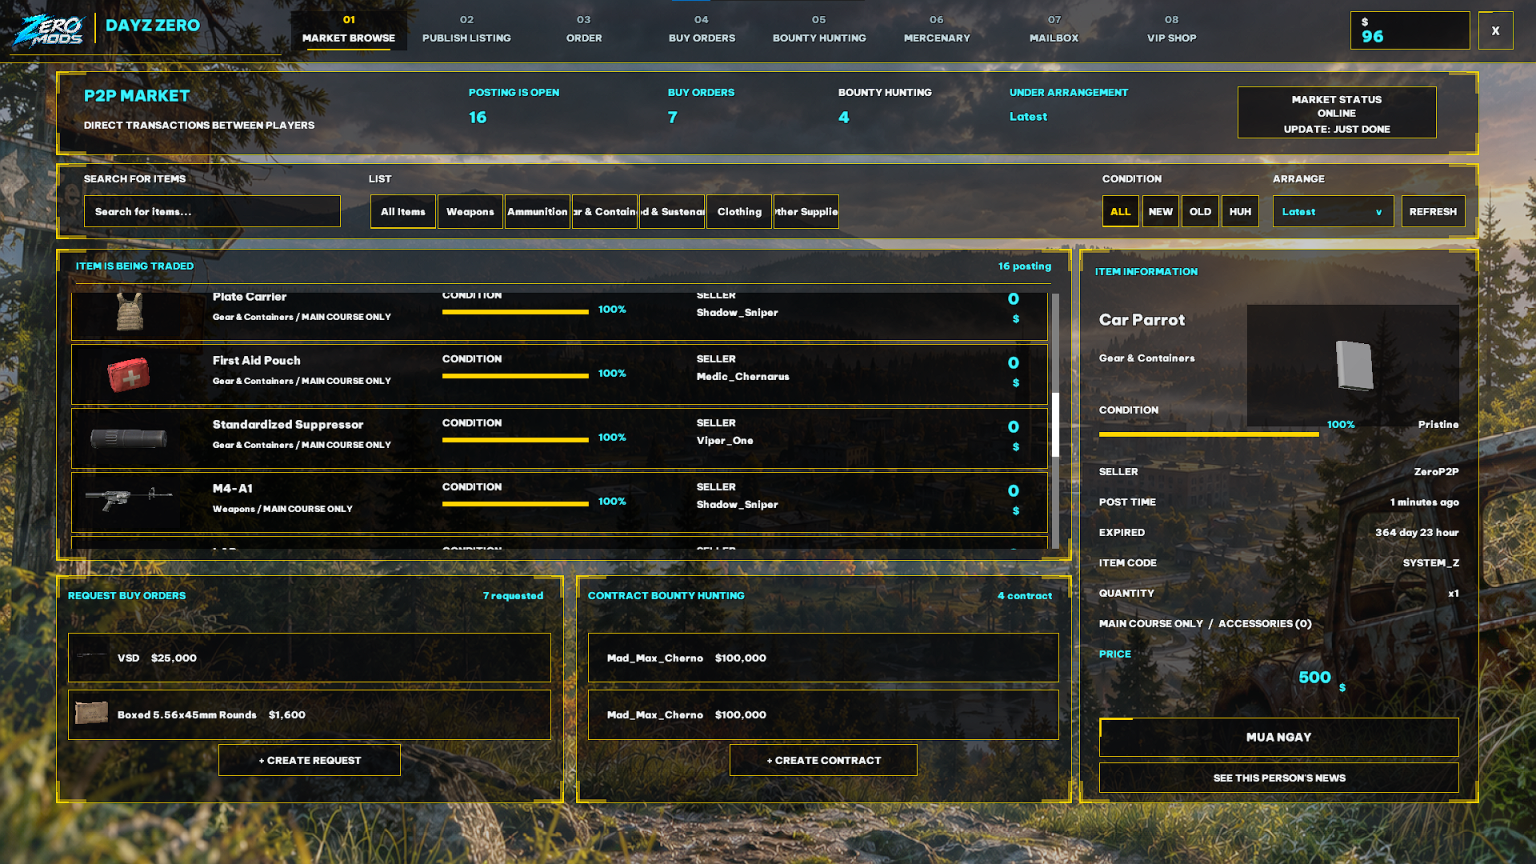
Task: Open the VIP Shop tab
Action: coord(1171,29)
